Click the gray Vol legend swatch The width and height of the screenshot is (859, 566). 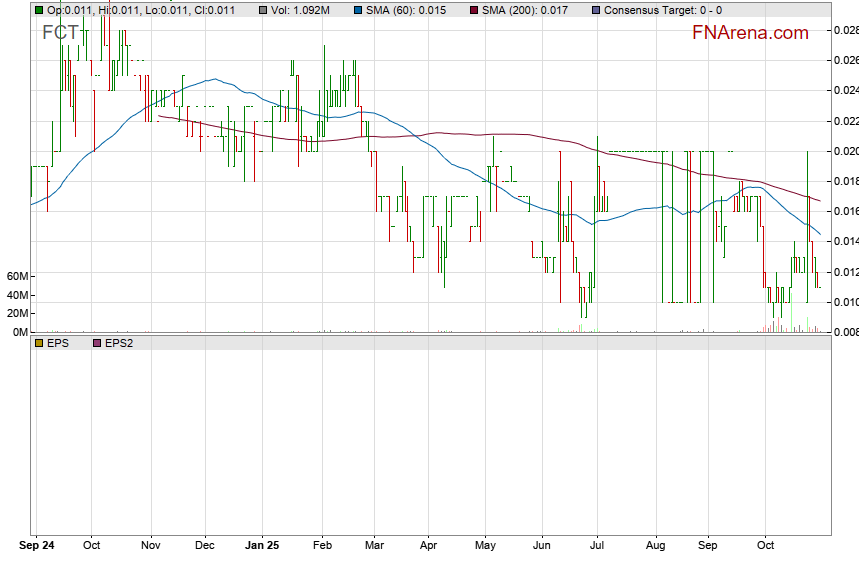[262, 10]
